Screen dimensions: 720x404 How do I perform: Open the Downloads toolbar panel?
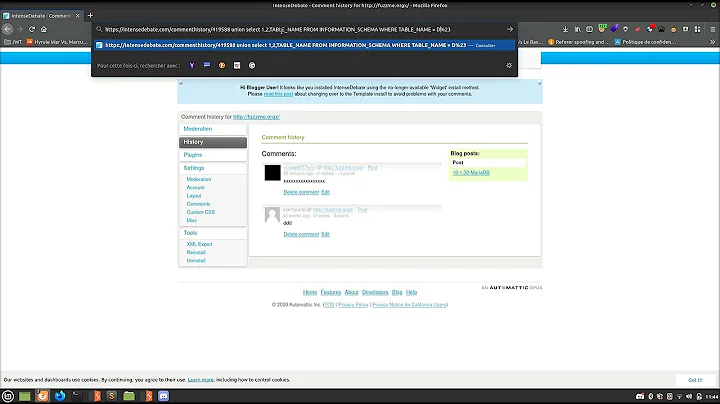(x=565, y=29)
